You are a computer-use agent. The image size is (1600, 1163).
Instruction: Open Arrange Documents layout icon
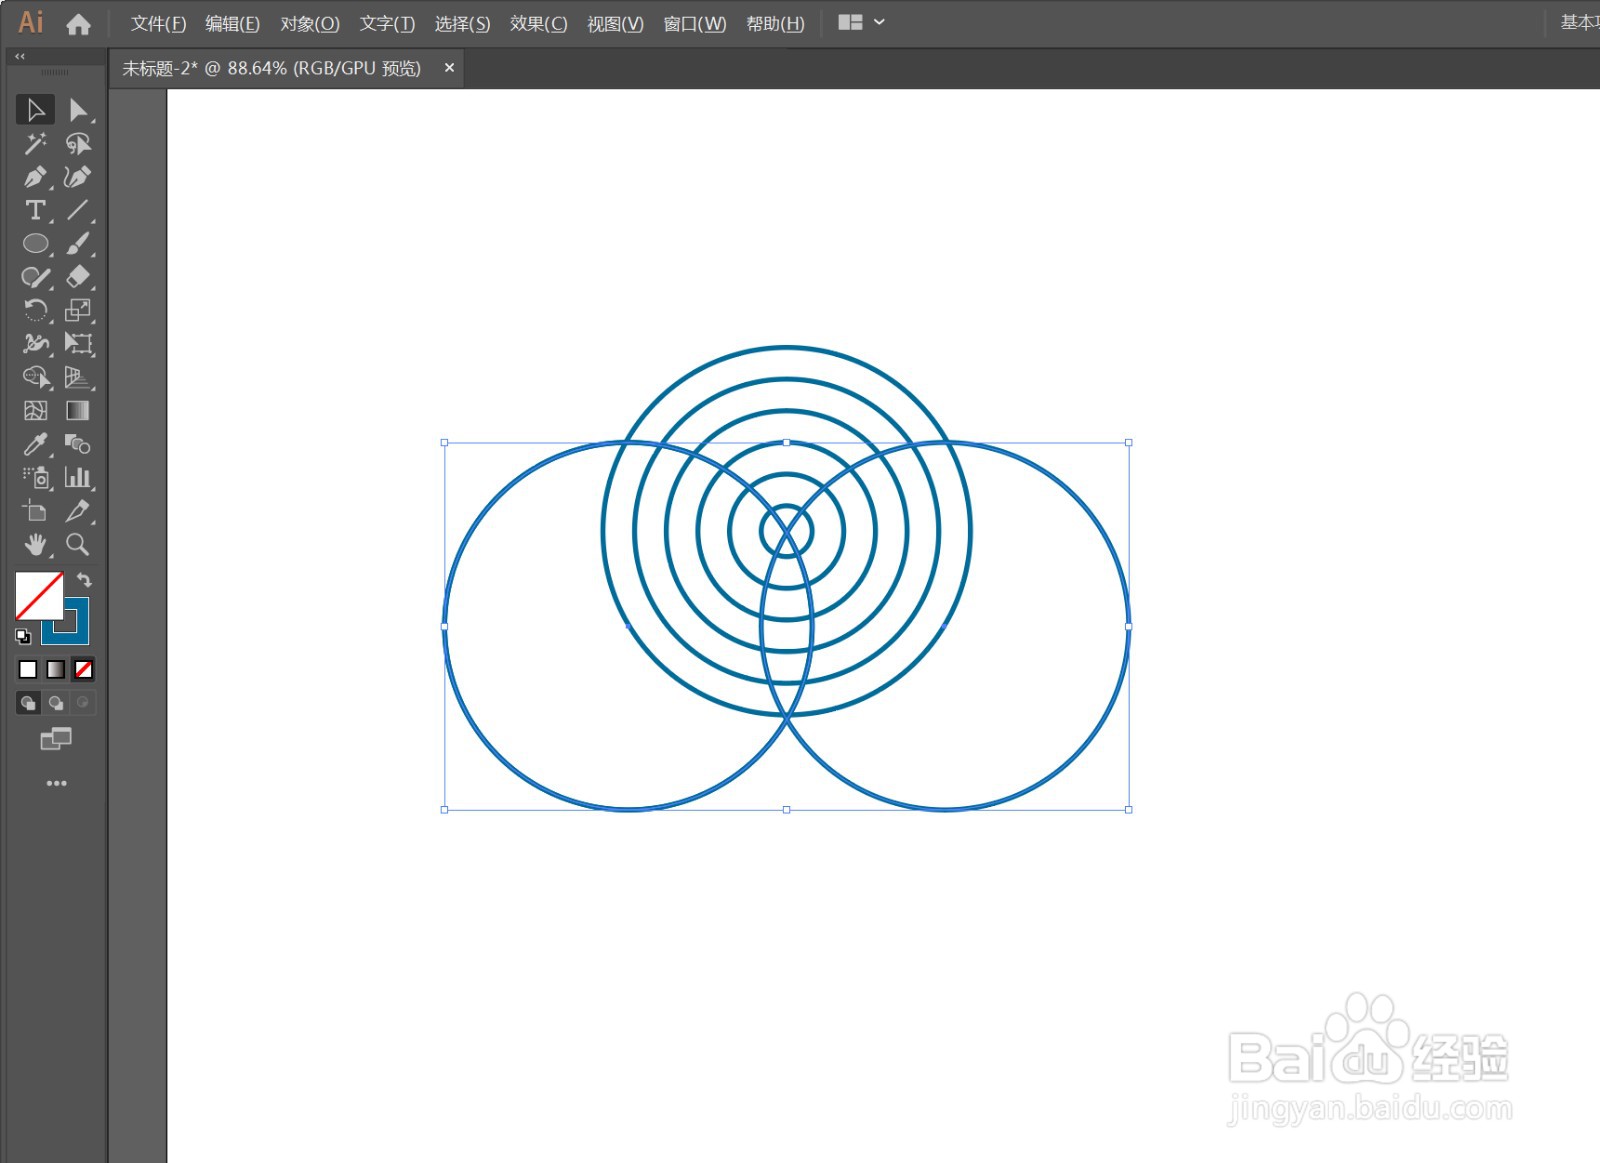[x=850, y=22]
